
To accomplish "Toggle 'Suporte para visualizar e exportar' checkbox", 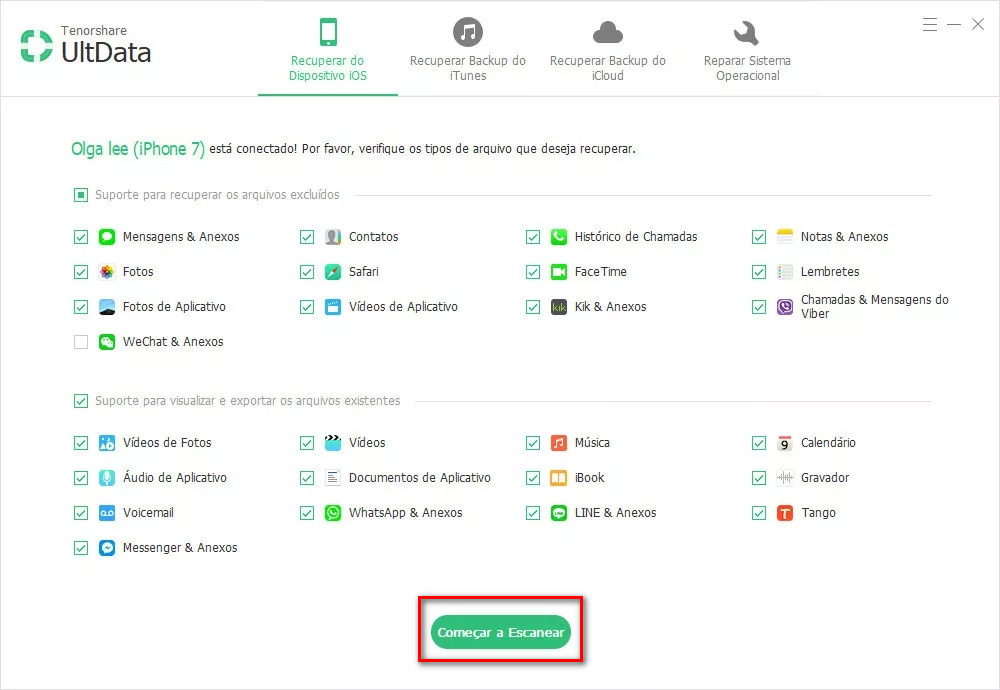I will click(x=81, y=401).
